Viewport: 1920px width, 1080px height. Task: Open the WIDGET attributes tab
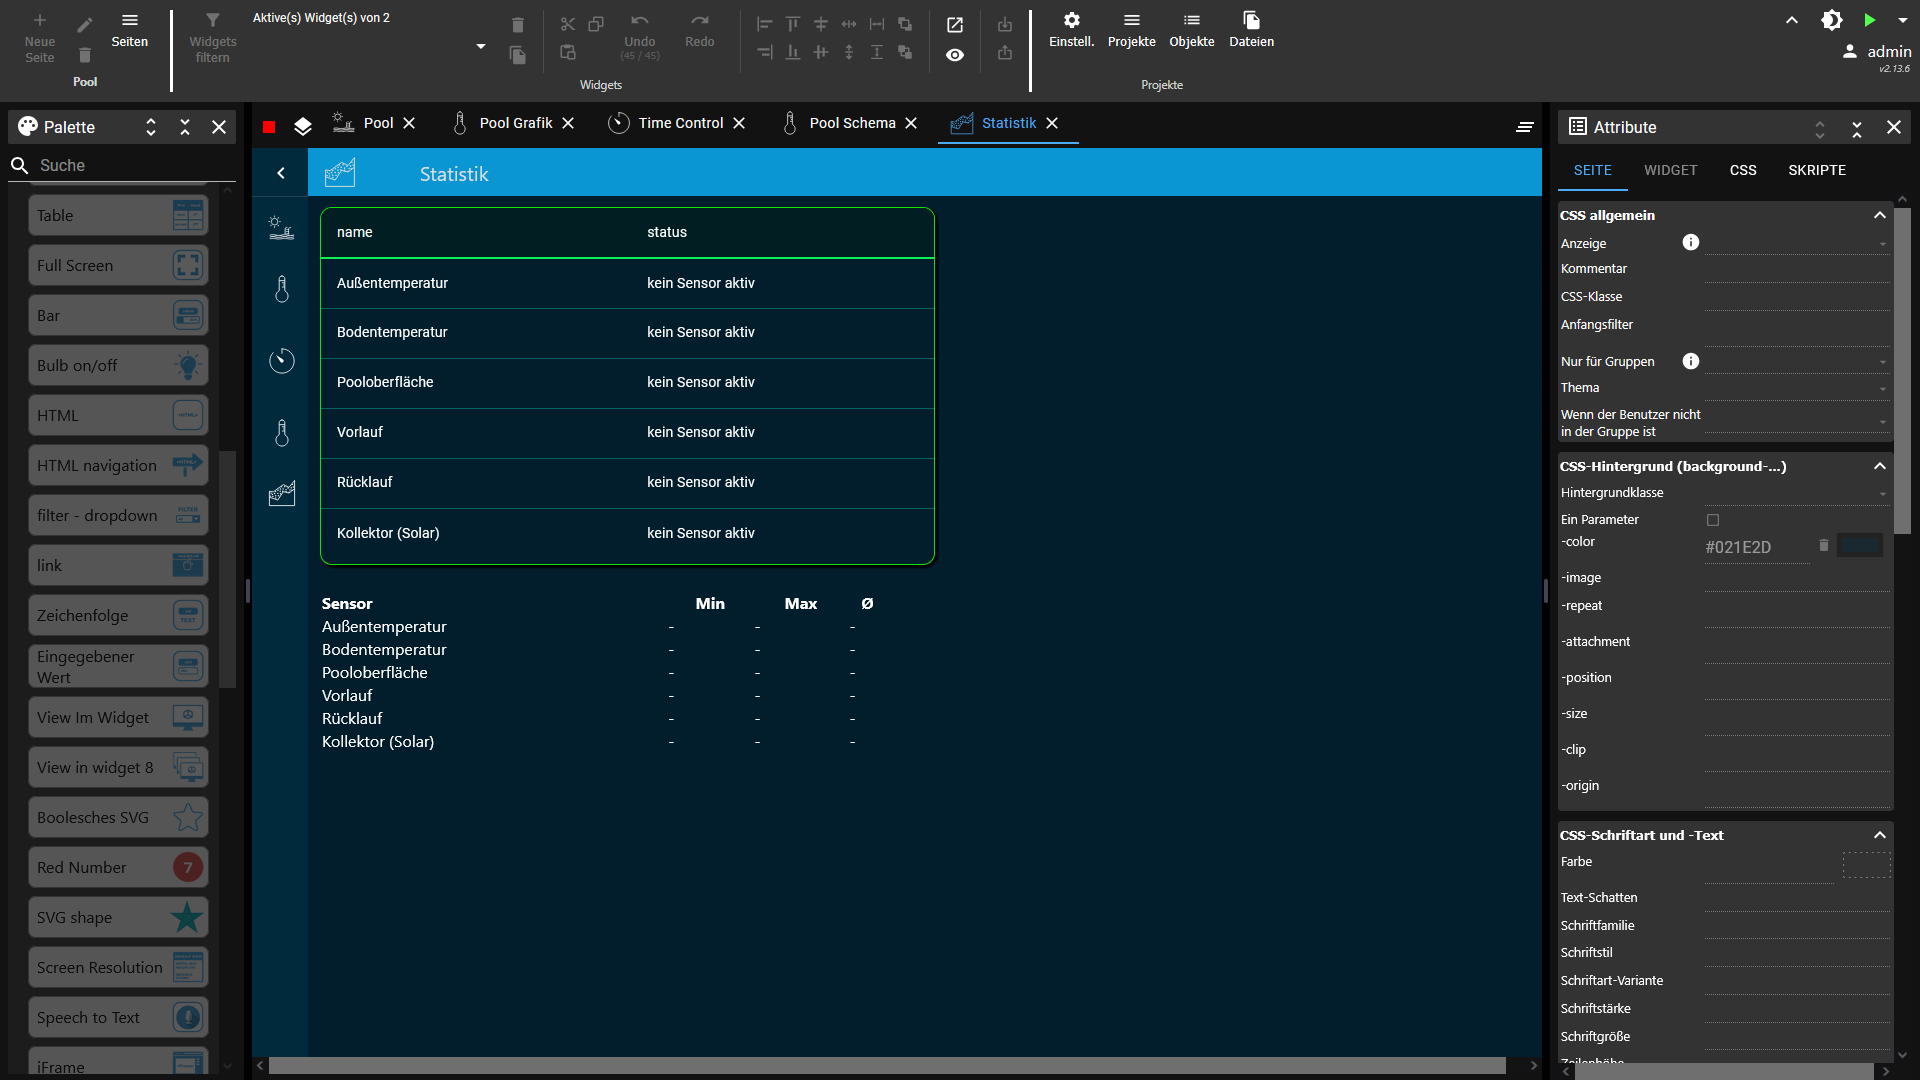point(1670,170)
